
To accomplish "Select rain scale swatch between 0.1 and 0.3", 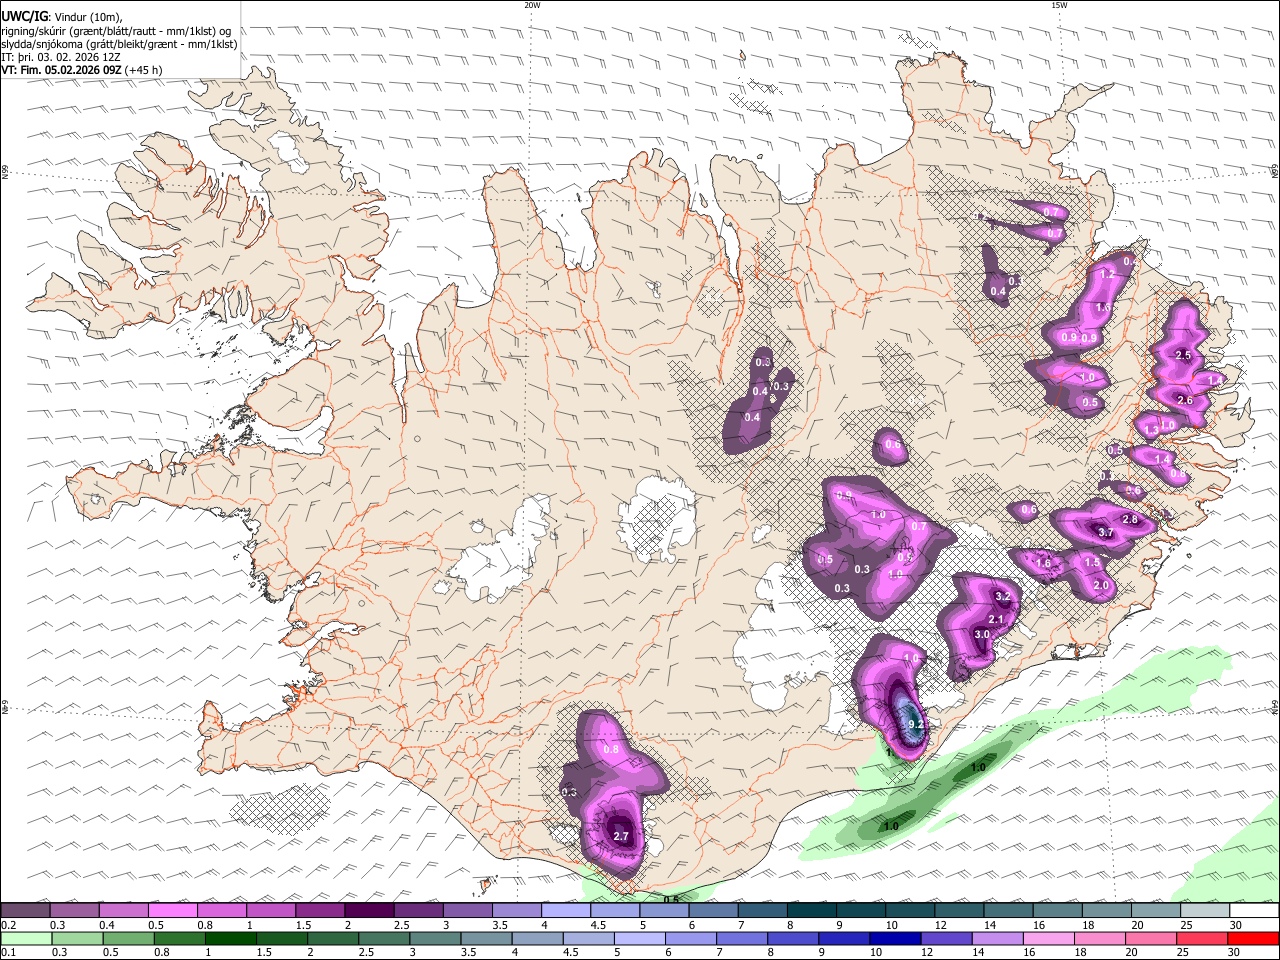I will [x=25, y=938].
